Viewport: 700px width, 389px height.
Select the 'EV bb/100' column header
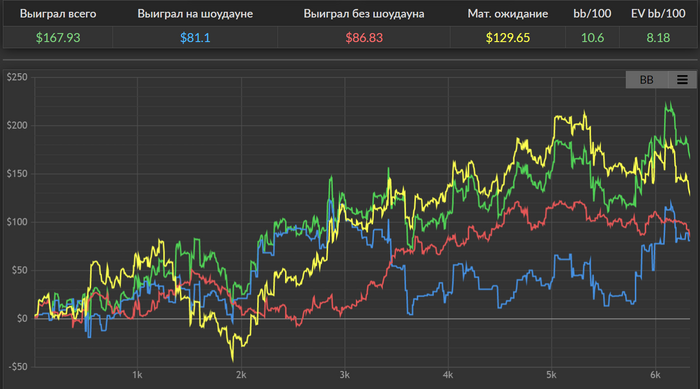point(658,14)
